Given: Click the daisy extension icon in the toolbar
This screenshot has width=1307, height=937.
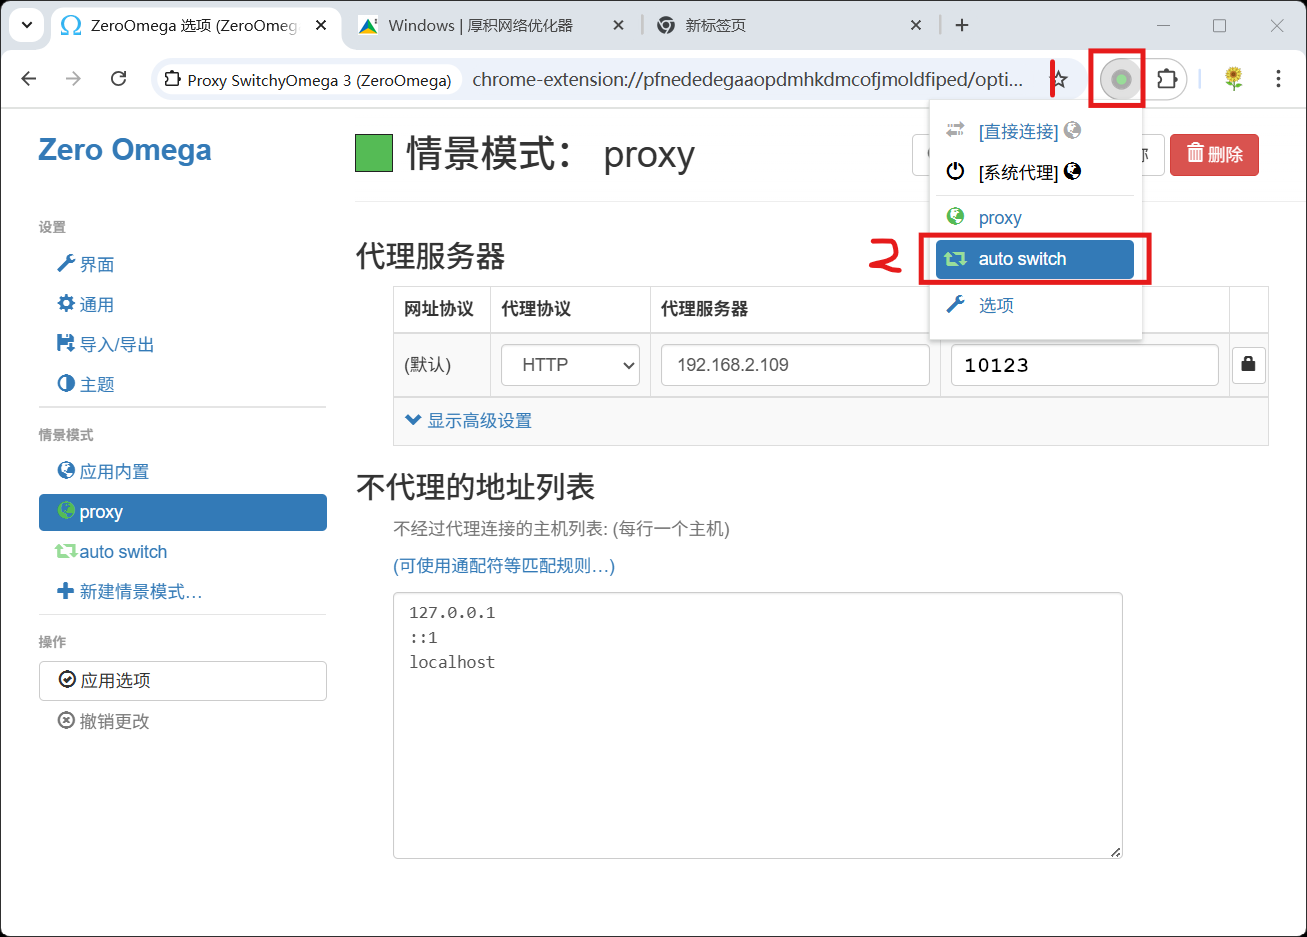Looking at the screenshot, I should click(x=1233, y=78).
